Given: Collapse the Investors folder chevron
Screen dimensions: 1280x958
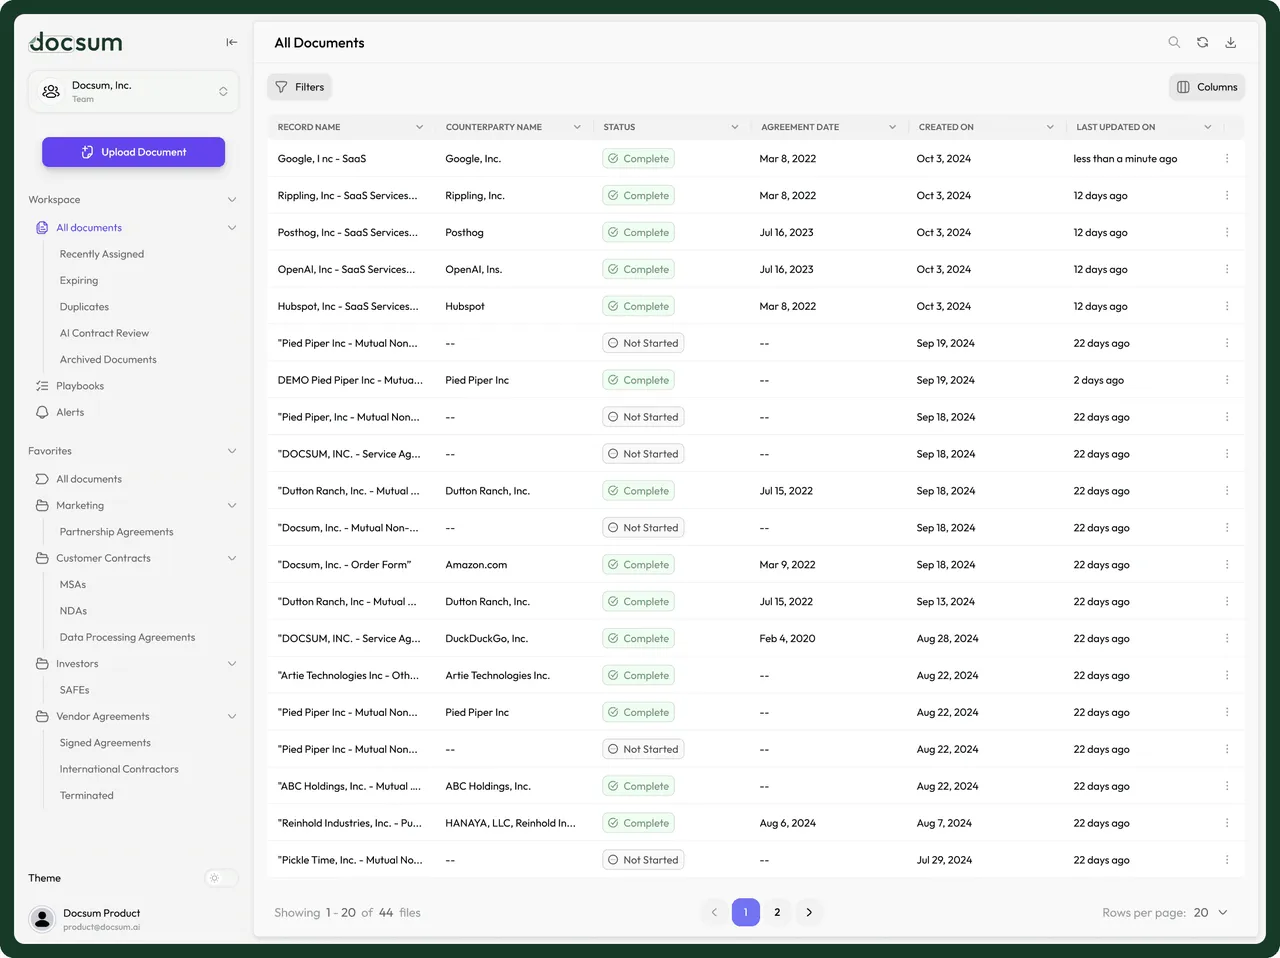Looking at the screenshot, I should [x=232, y=664].
